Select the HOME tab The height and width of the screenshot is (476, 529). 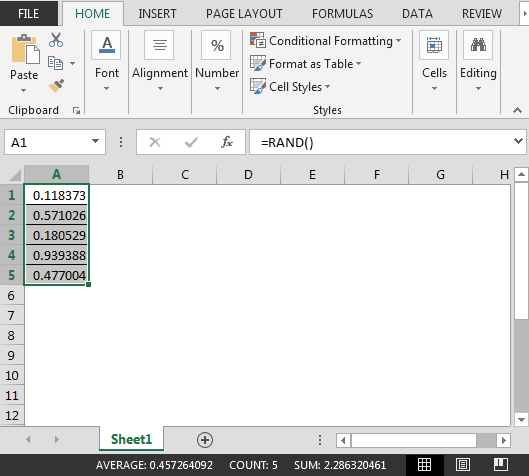tap(92, 13)
